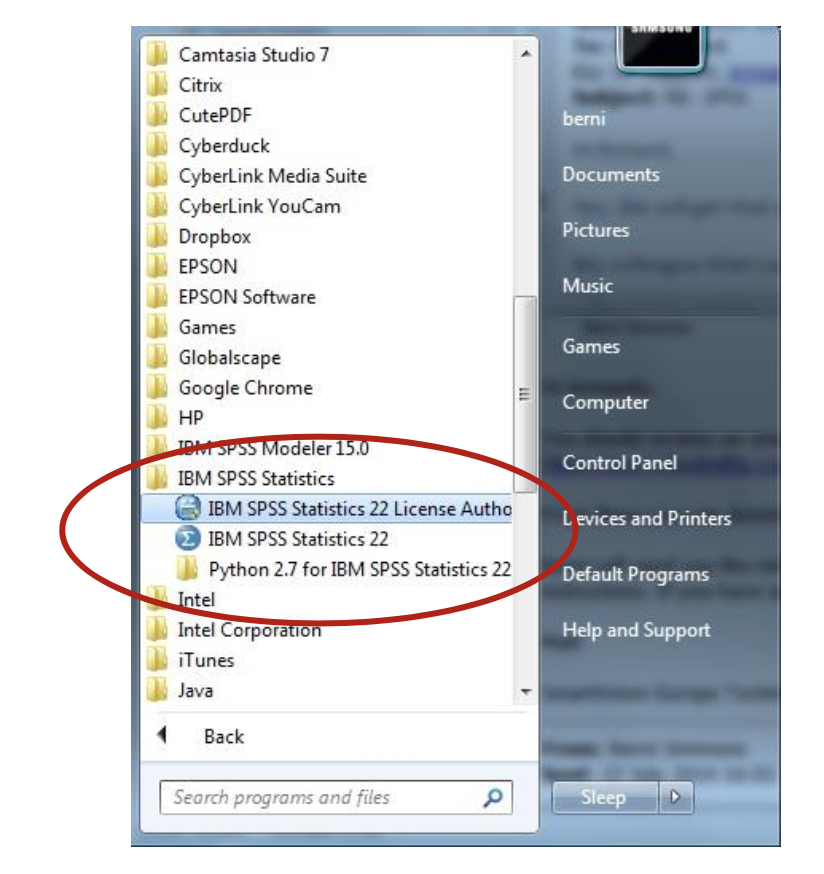Click the HP folder icon
This screenshot has height=874, width=824.
(158, 417)
